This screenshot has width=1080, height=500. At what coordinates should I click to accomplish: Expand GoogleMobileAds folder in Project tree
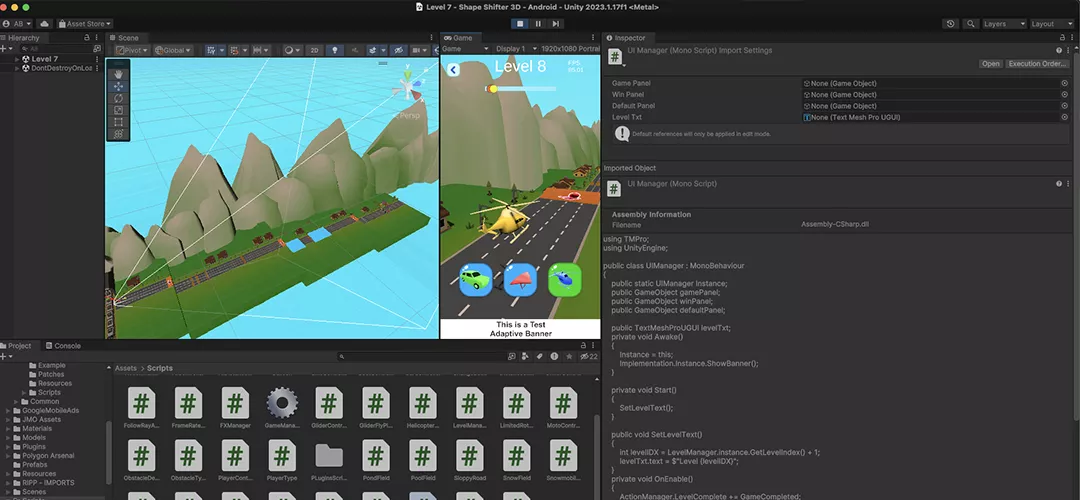[8, 410]
